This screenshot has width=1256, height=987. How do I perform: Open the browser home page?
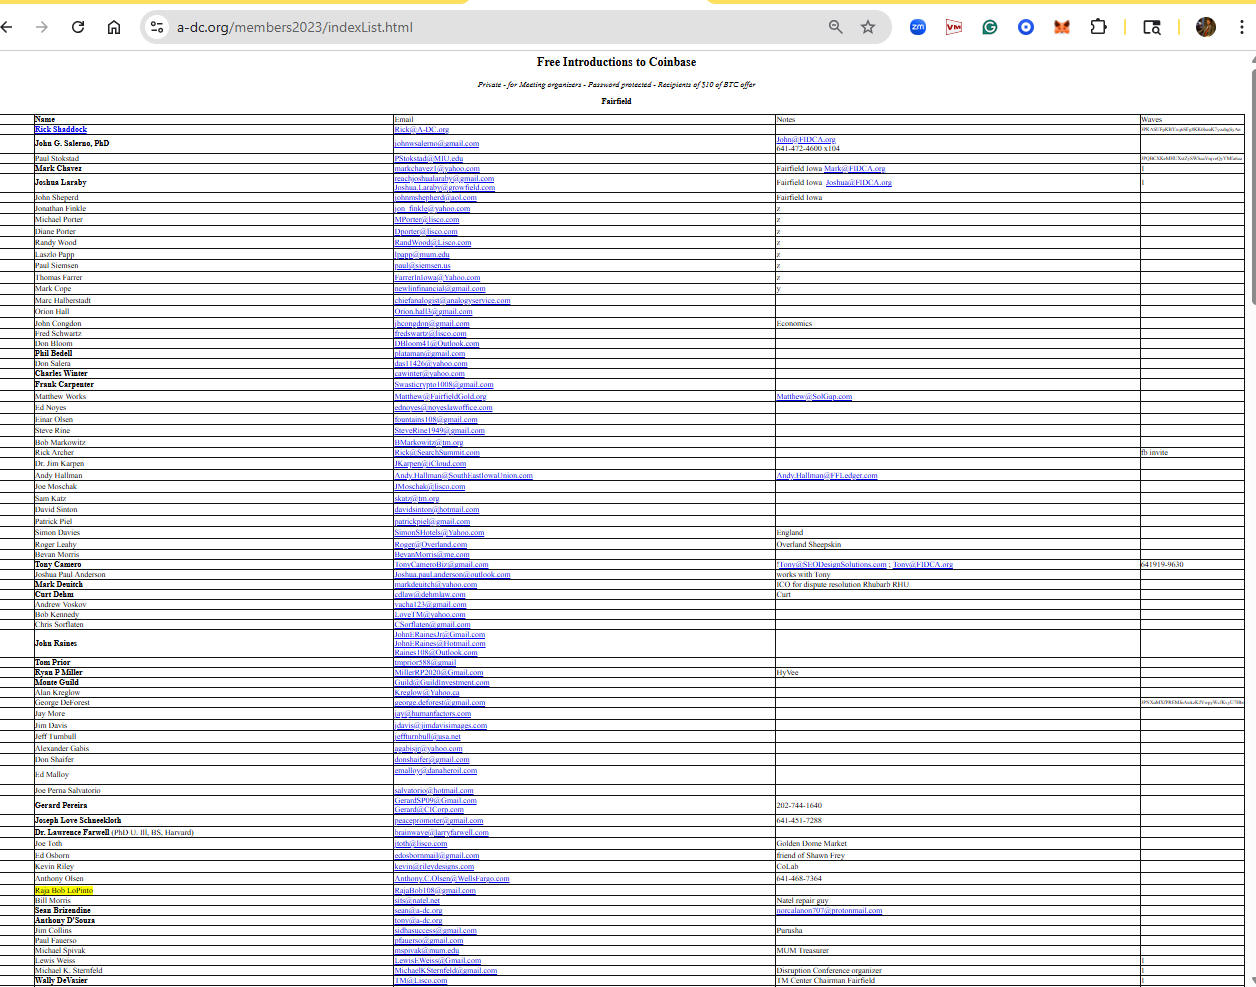pos(114,27)
